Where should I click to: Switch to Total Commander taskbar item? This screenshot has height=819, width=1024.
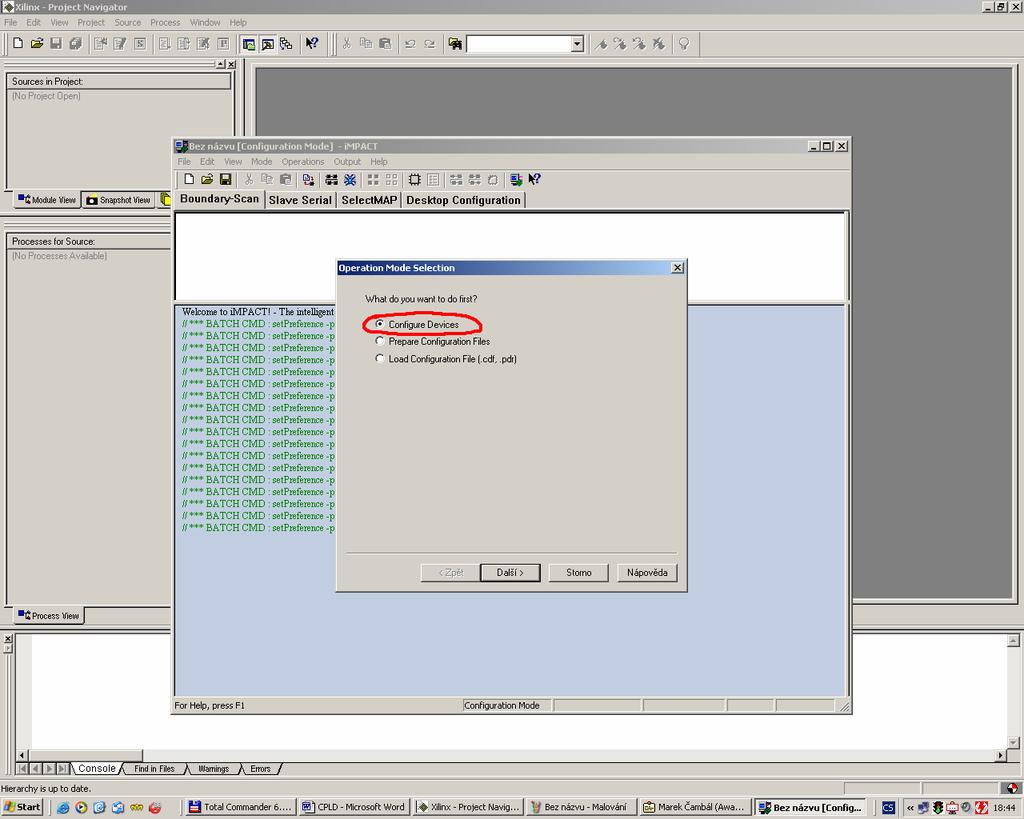click(x=240, y=807)
